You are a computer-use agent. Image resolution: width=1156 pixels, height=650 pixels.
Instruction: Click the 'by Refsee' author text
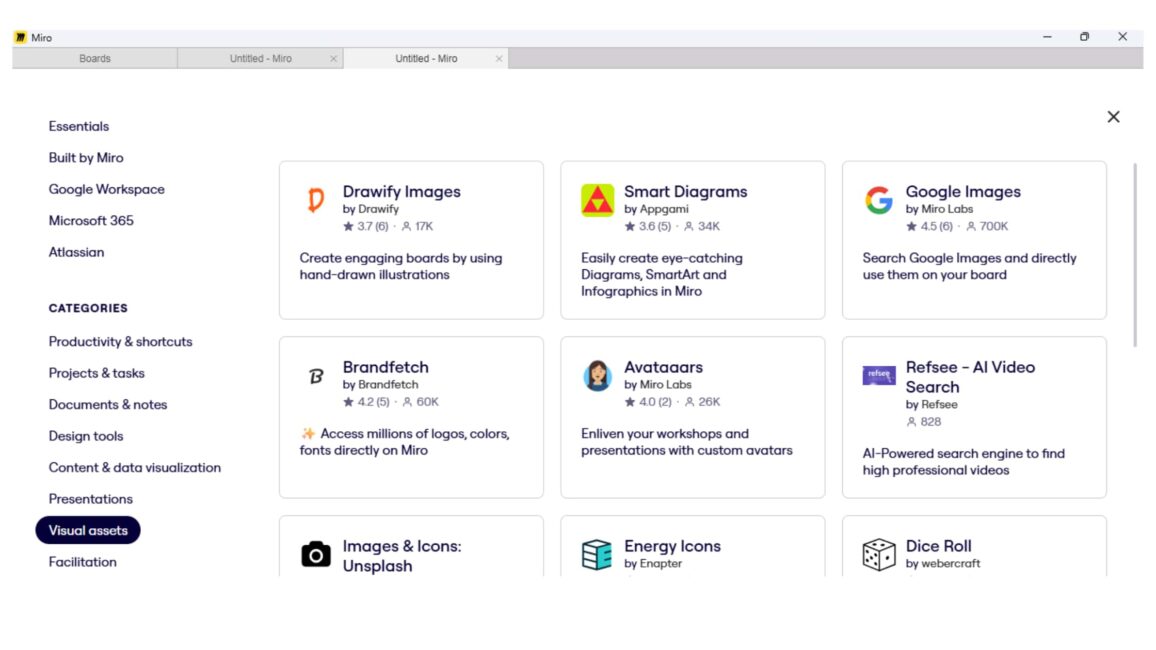pos(932,405)
